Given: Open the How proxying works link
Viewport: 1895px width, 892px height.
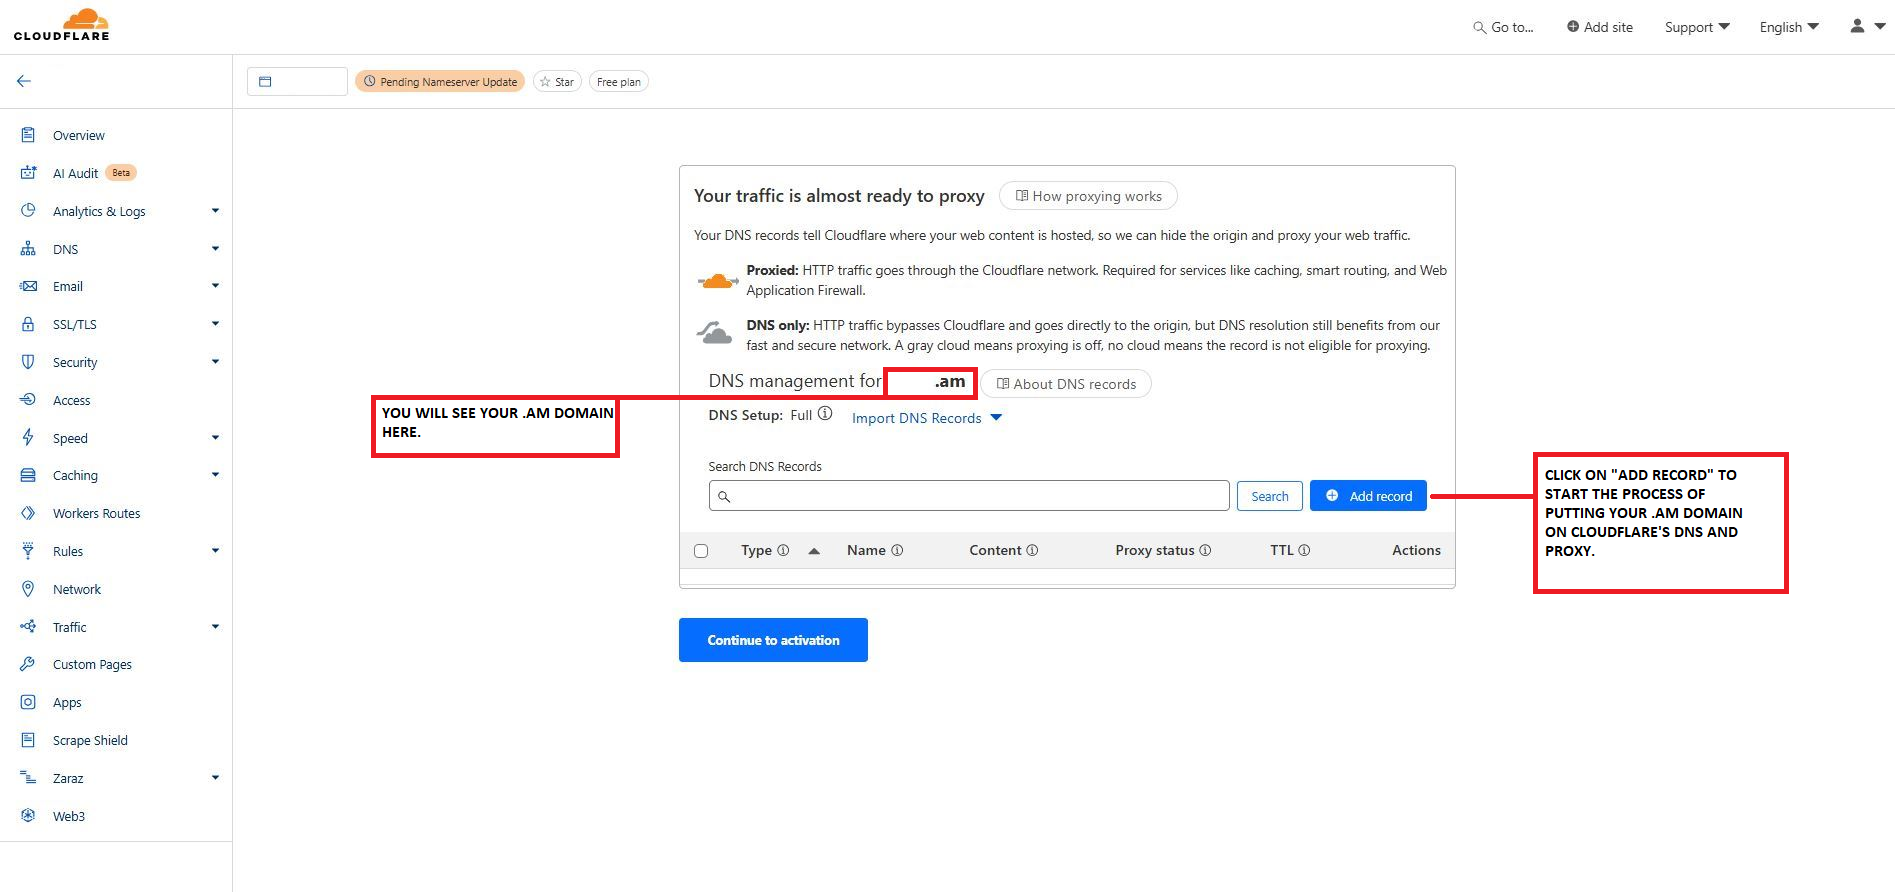Looking at the screenshot, I should click(x=1088, y=196).
